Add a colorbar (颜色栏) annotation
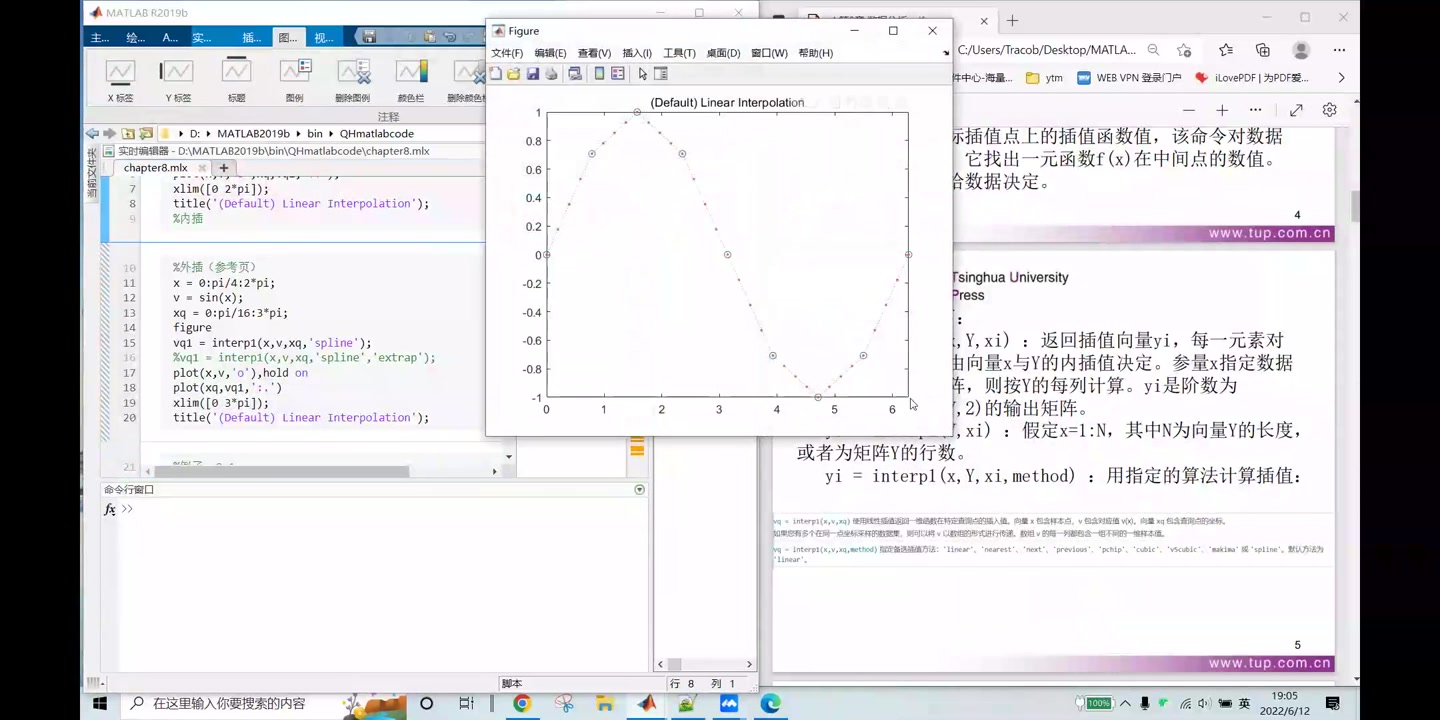The width and height of the screenshot is (1440, 720). pos(411,81)
